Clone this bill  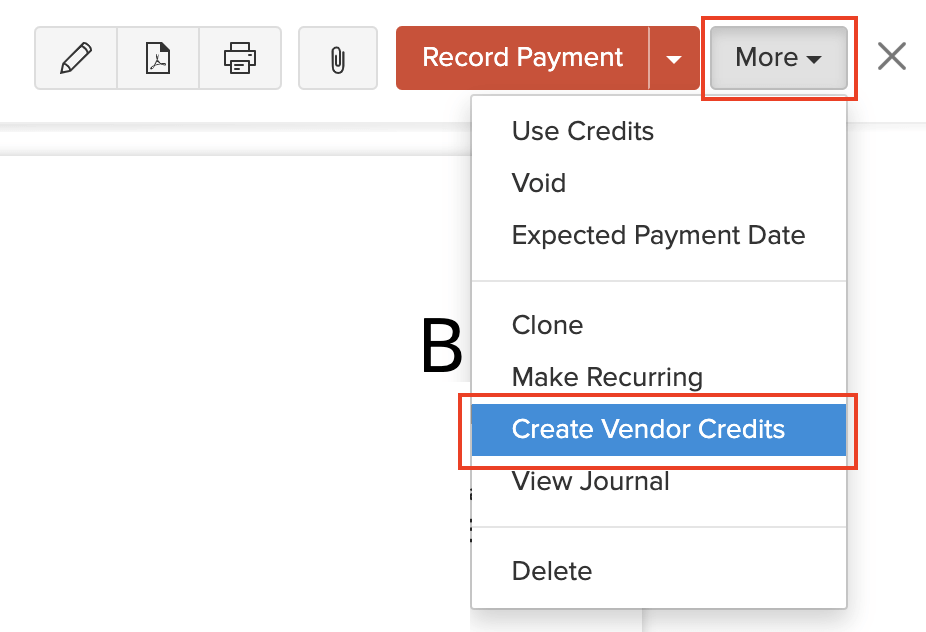[547, 325]
